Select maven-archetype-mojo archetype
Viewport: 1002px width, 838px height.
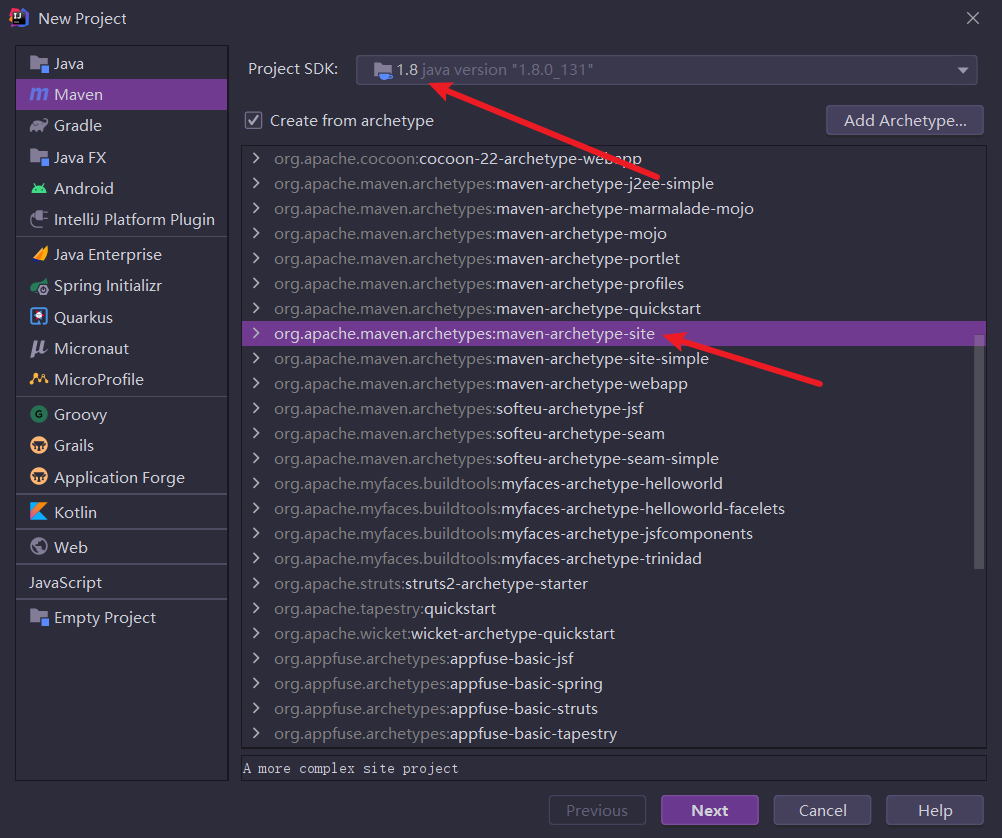click(x=613, y=233)
